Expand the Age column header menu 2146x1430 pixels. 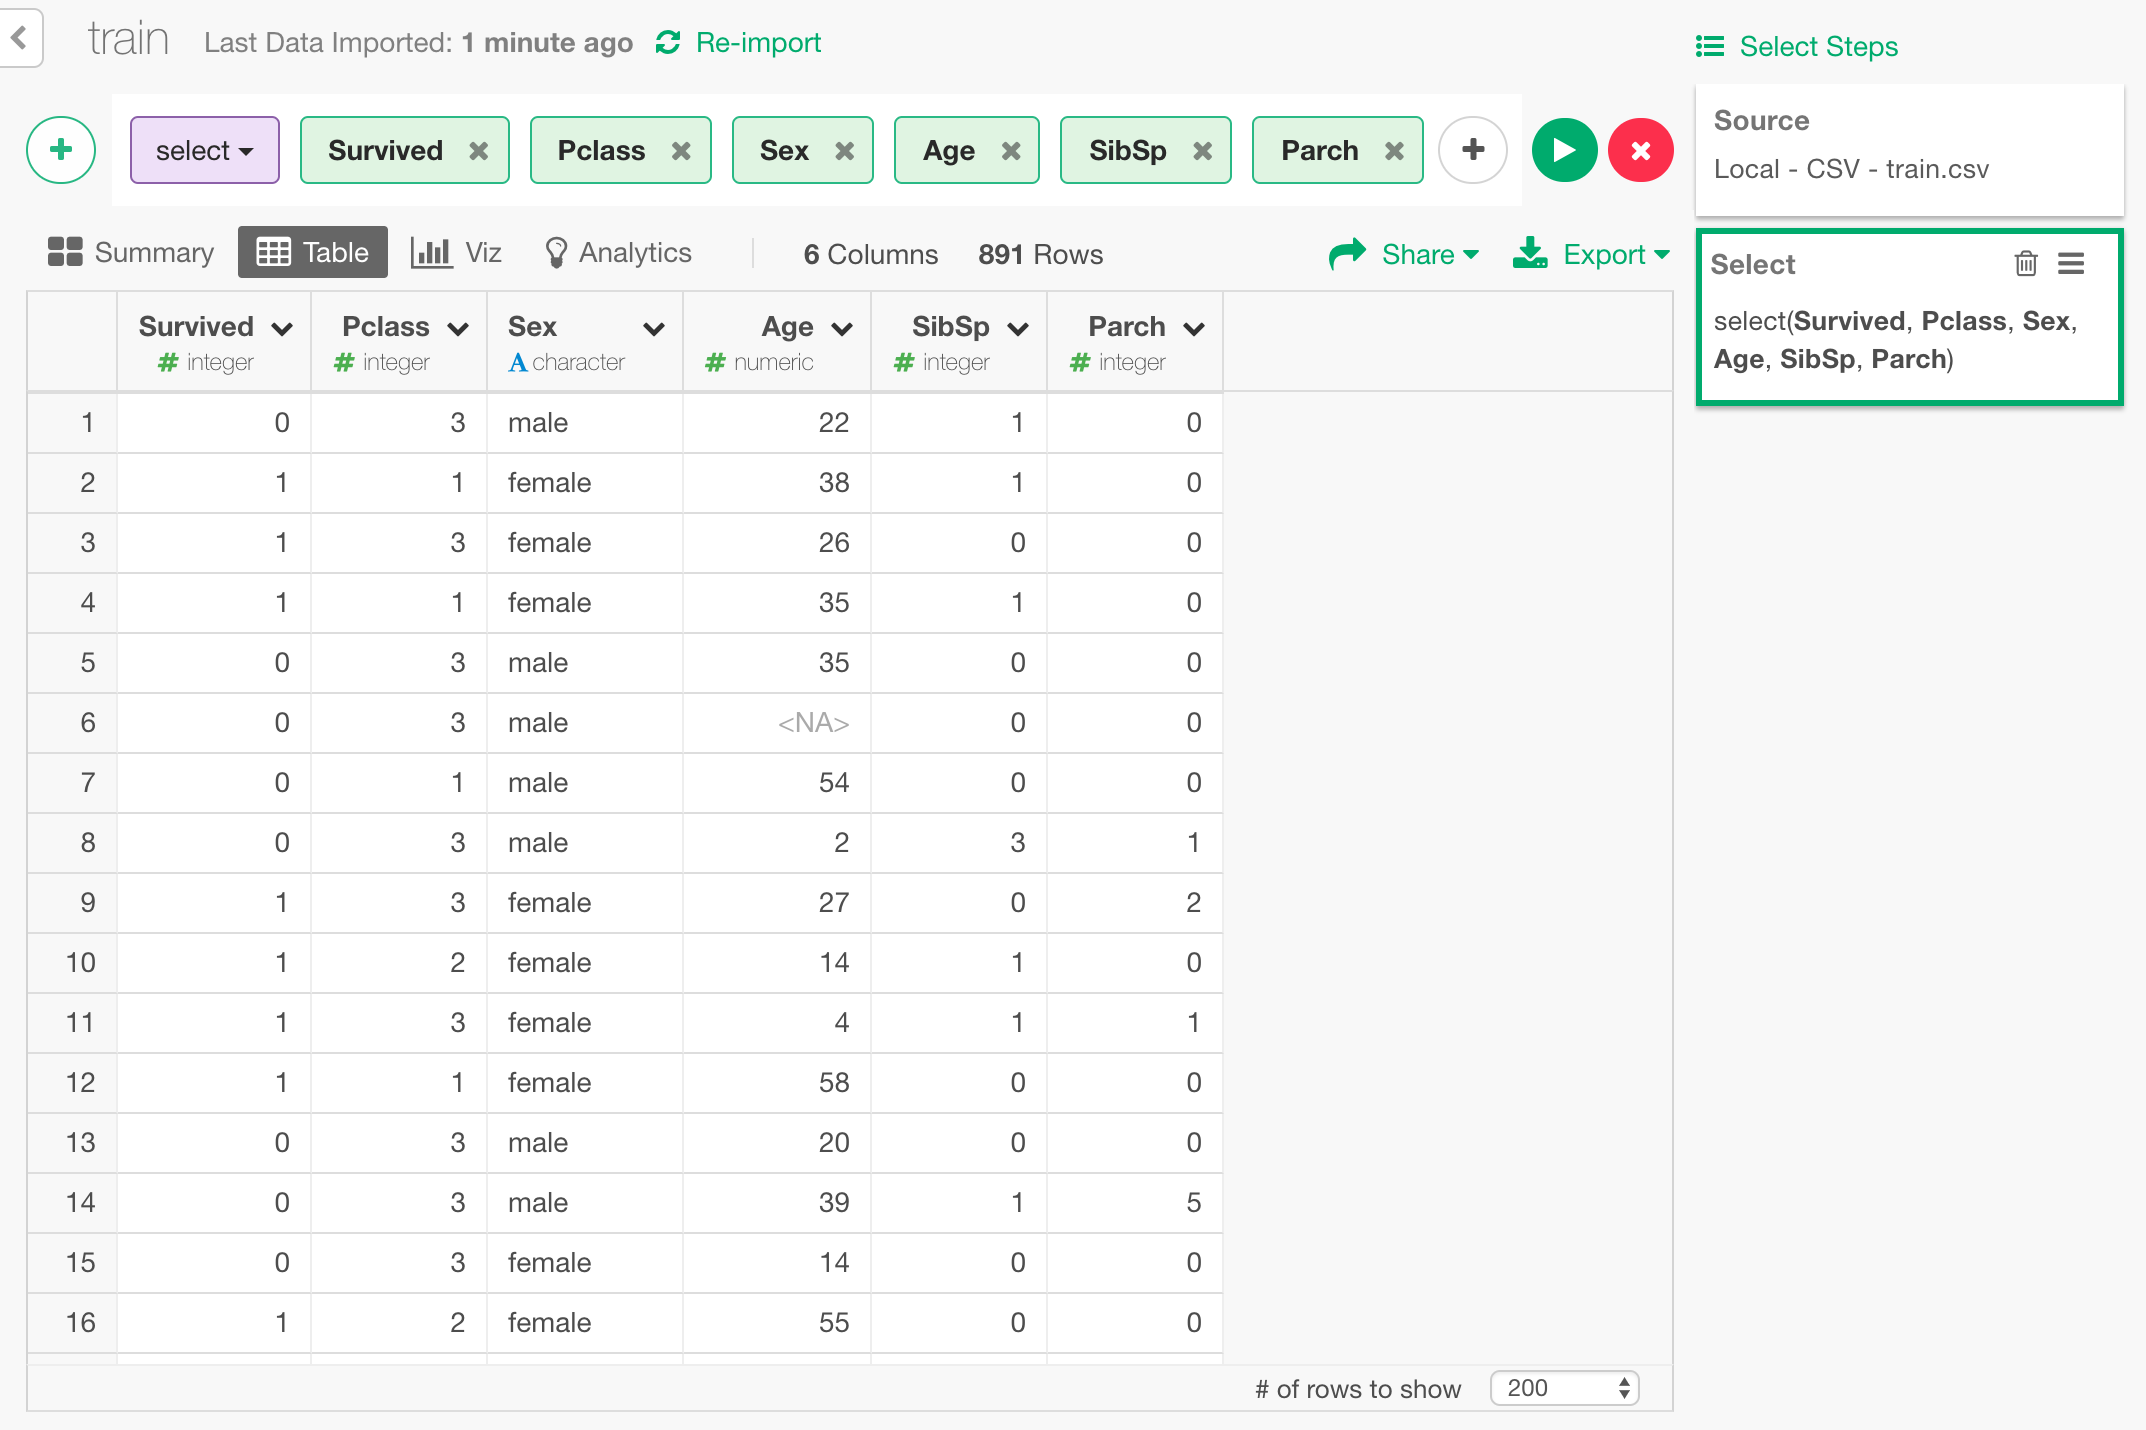[842, 328]
